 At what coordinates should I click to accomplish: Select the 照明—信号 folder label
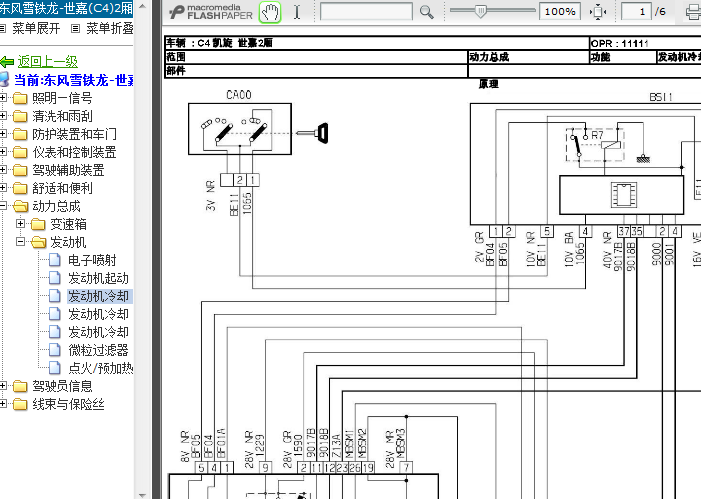click(62, 98)
